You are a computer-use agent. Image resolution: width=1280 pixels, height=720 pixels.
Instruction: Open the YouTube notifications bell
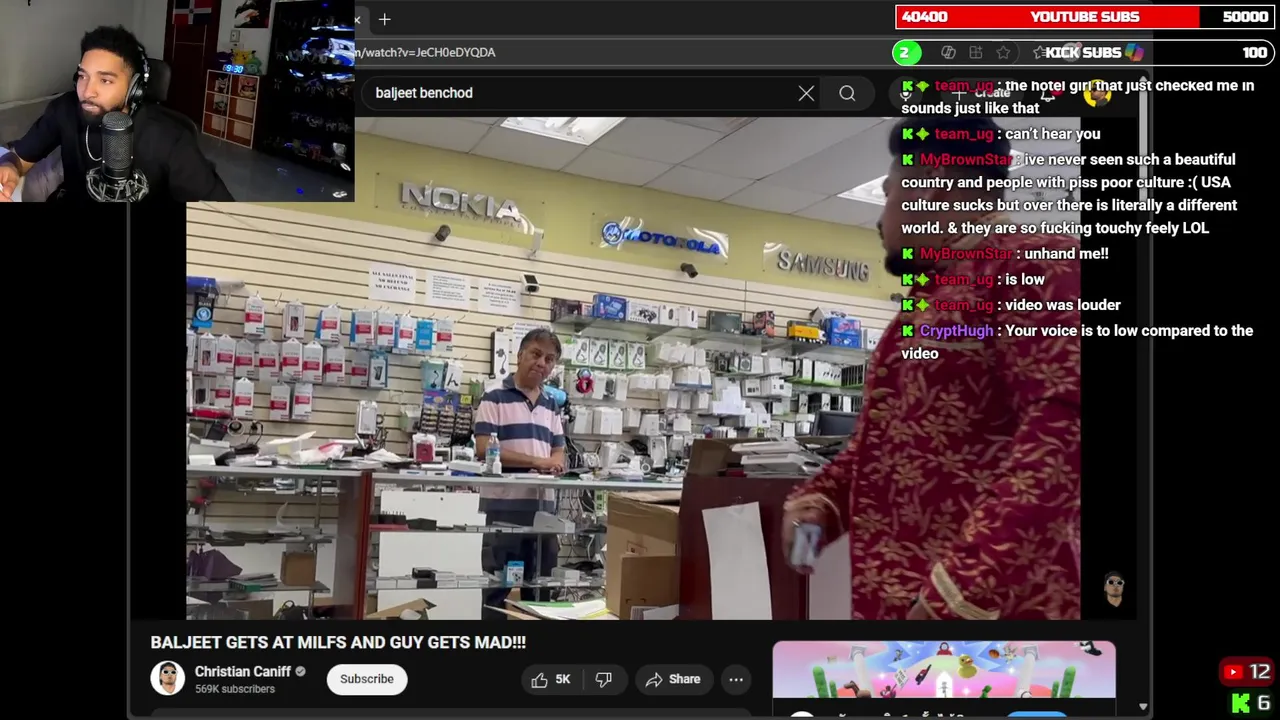click(1048, 94)
